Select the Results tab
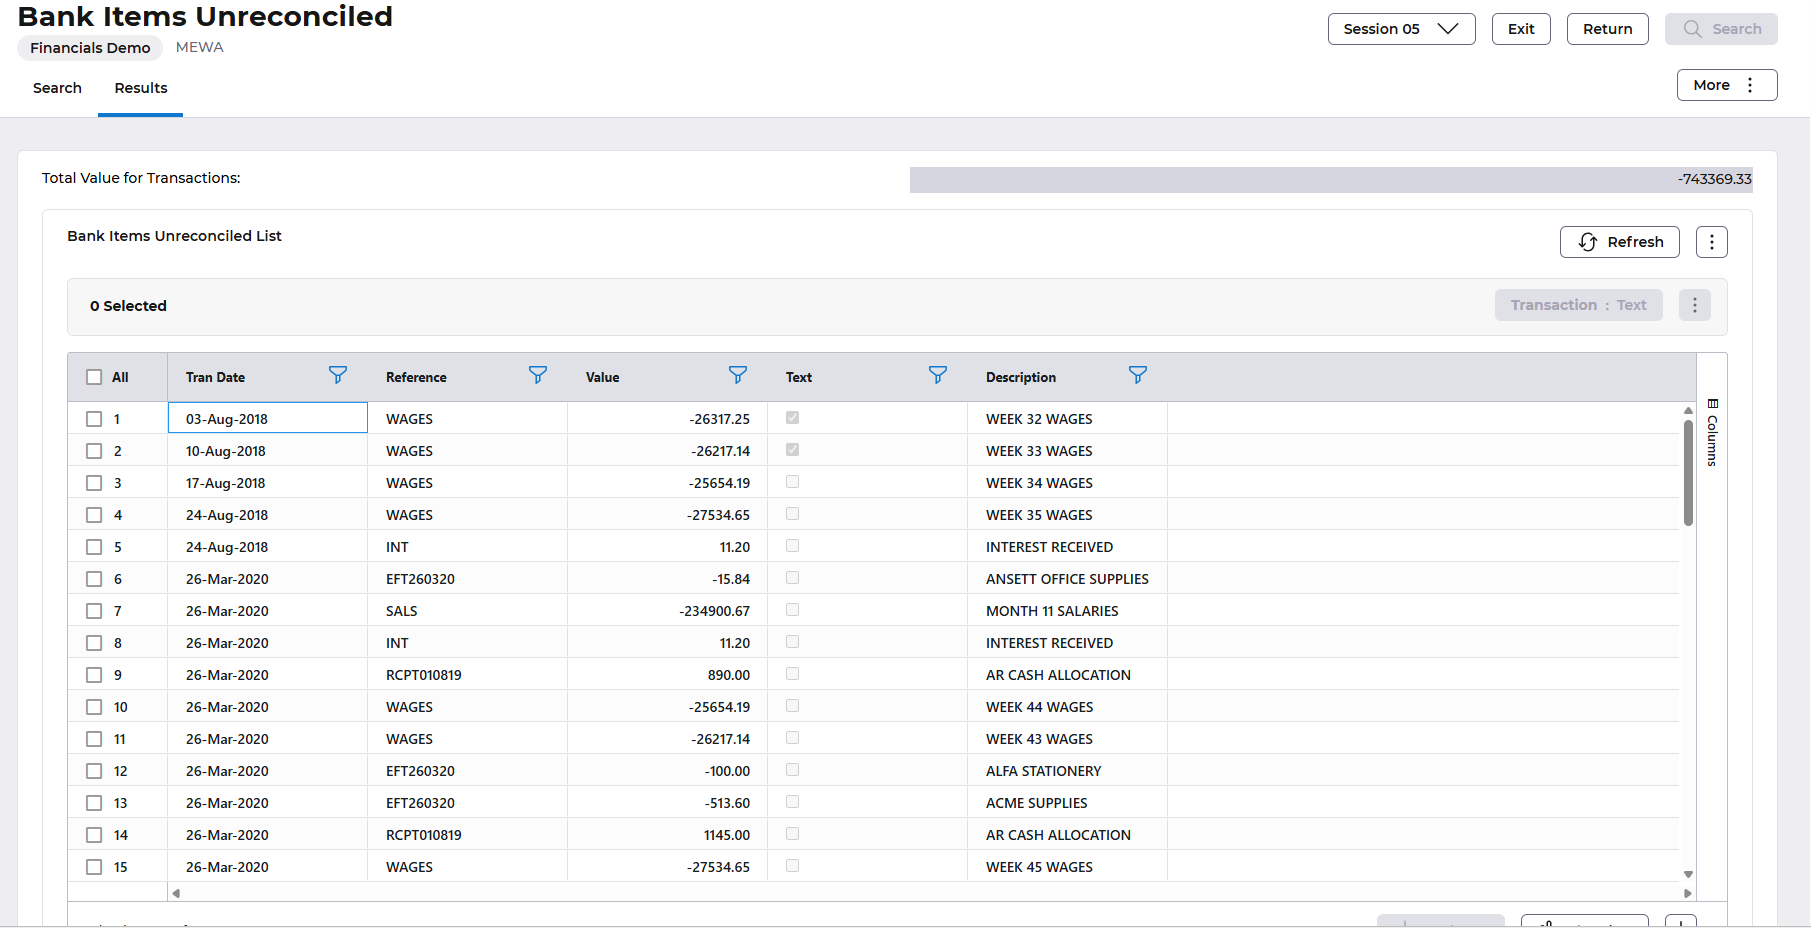 coord(141,88)
